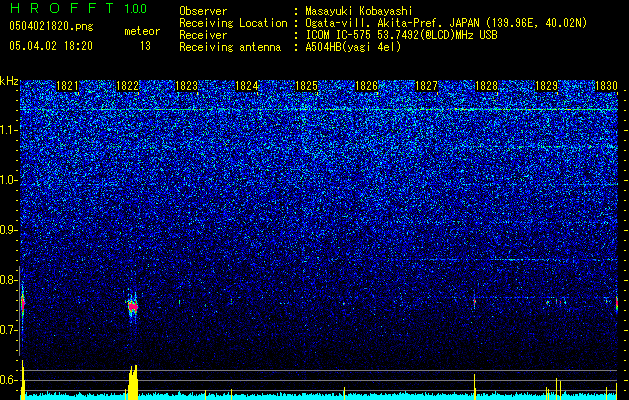Click the 1826 time marker
629x400 pixels.
[x=367, y=86]
